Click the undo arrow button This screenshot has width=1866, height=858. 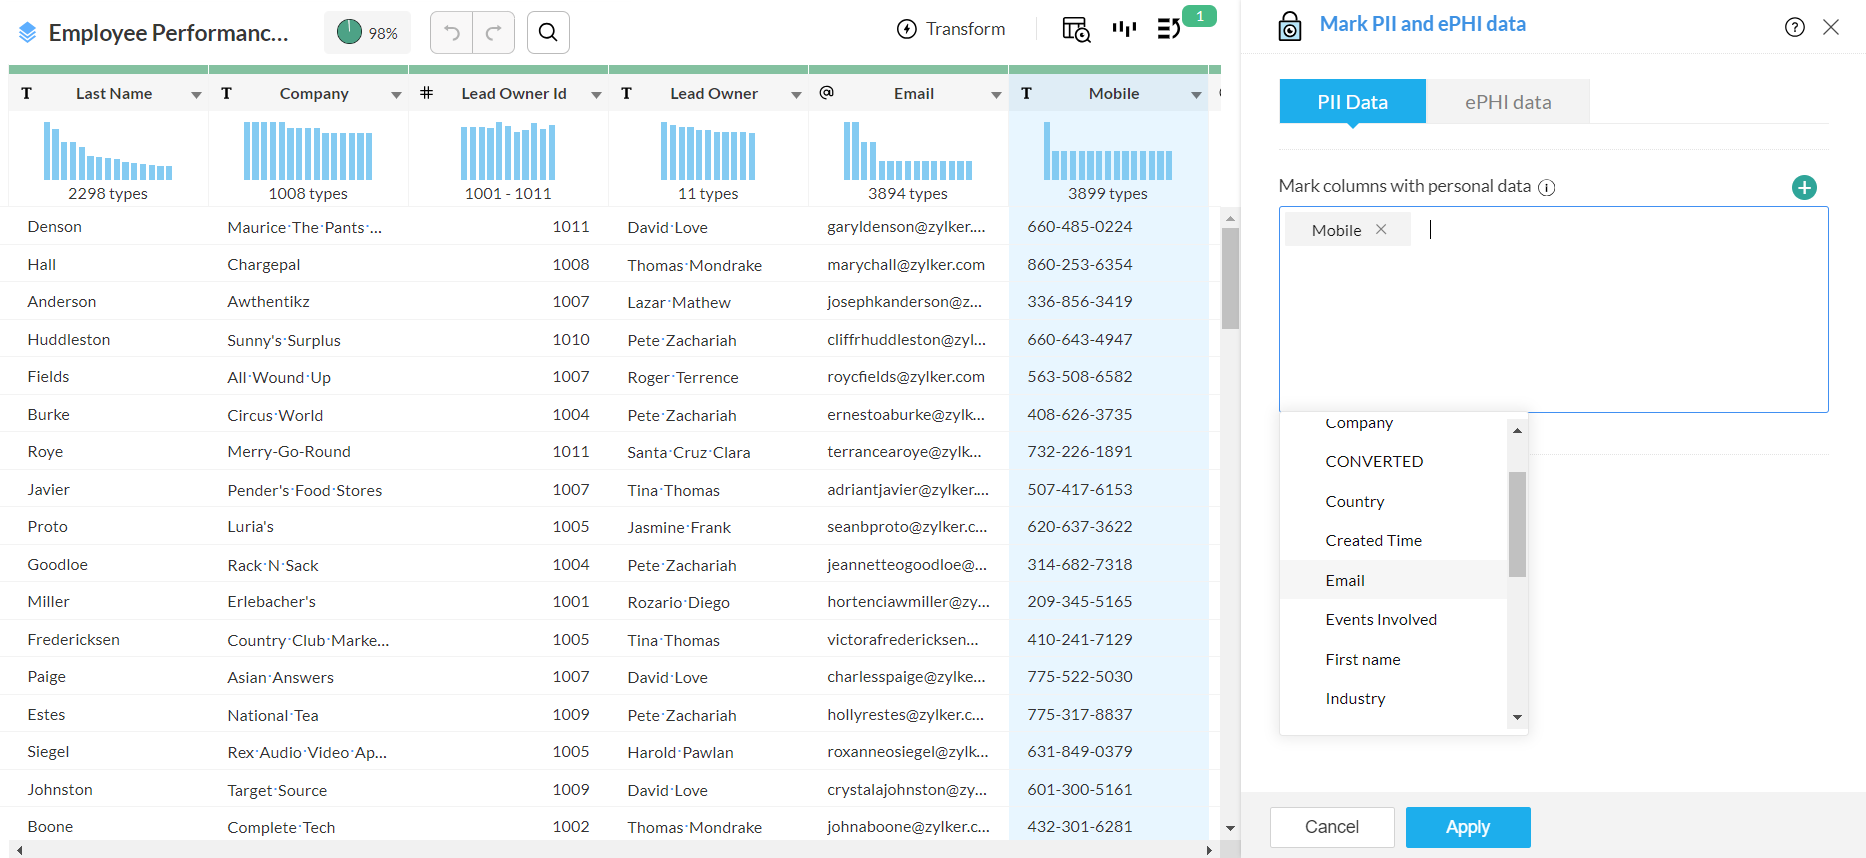point(452,33)
